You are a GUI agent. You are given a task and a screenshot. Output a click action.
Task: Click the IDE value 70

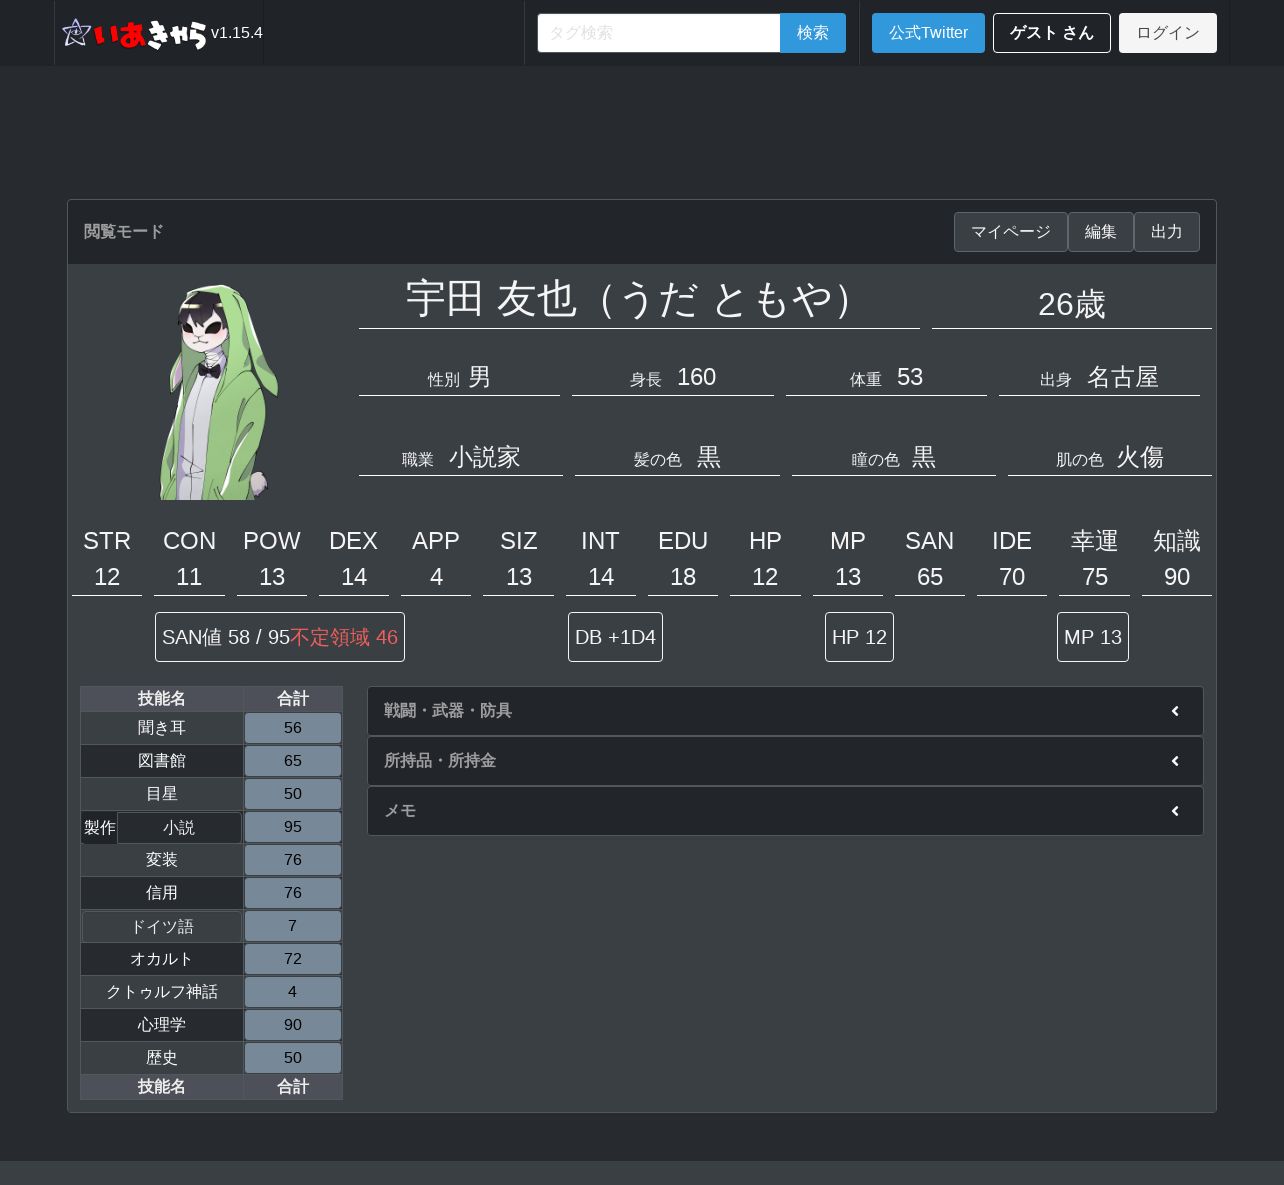coord(1012,577)
